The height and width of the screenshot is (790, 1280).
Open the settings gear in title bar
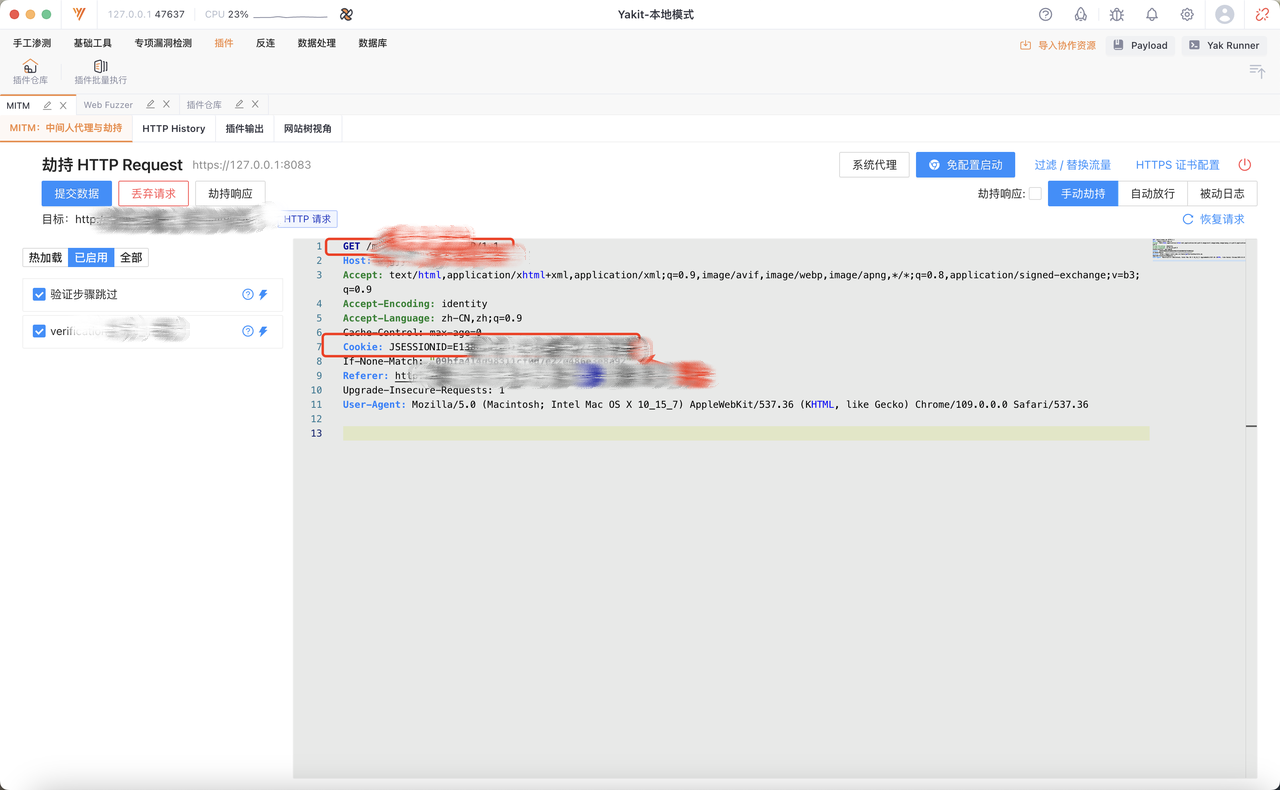1187,15
